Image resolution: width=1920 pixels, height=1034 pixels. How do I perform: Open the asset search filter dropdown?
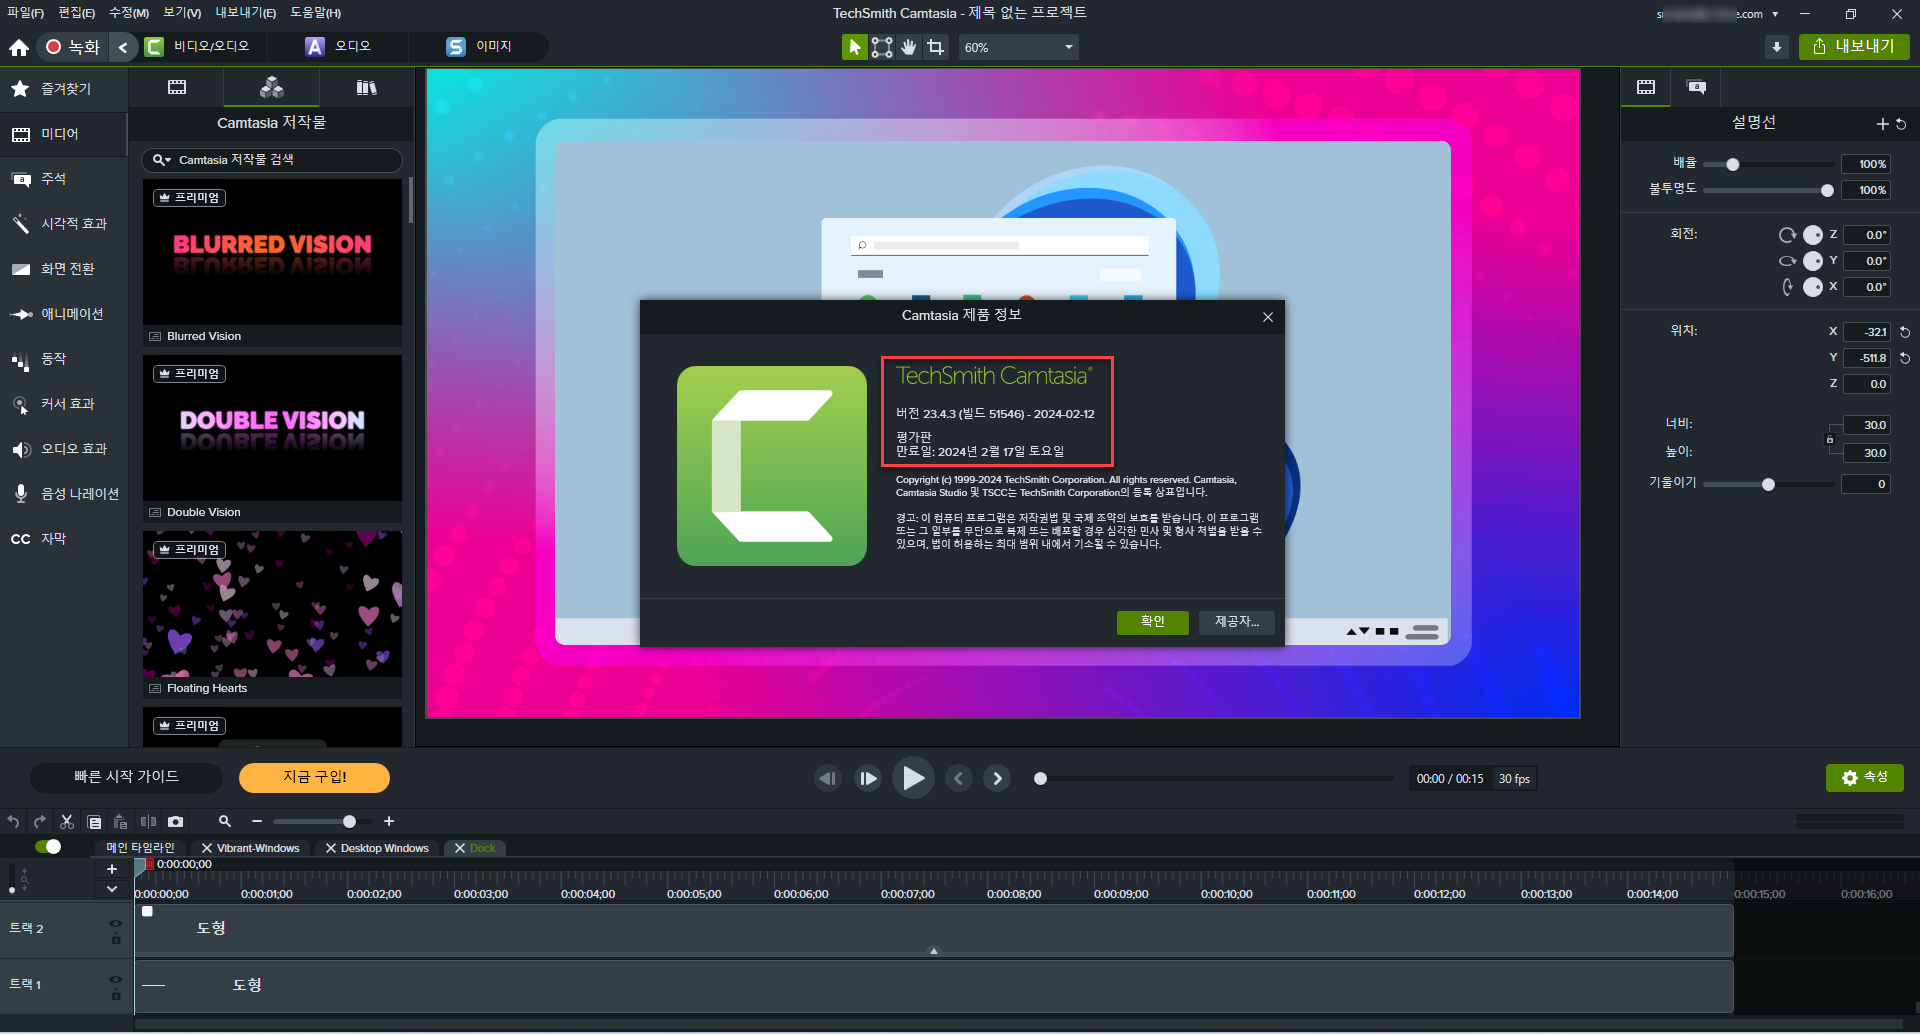tap(162, 160)
